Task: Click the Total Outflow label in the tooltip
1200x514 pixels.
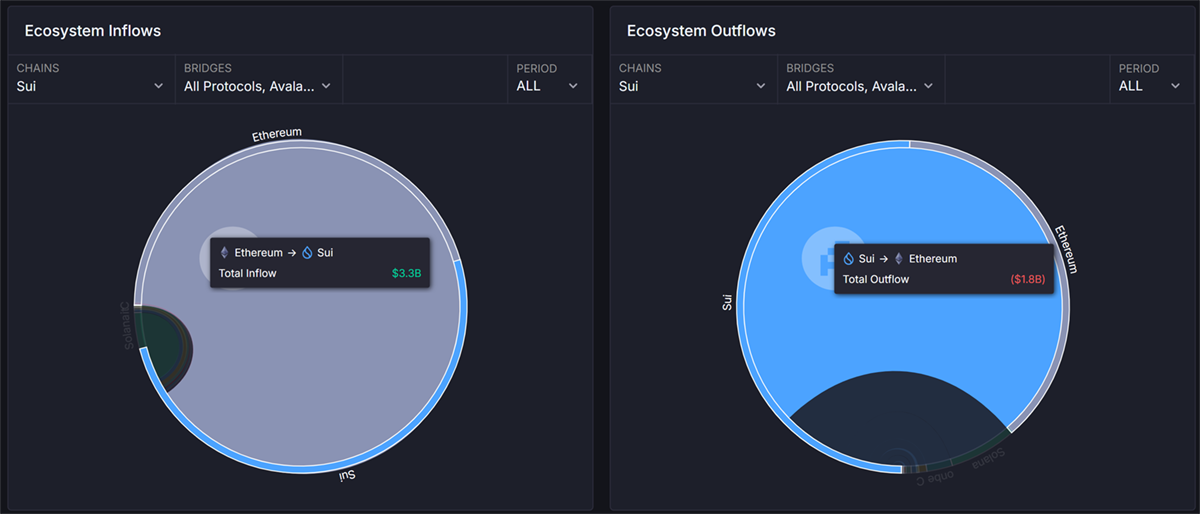Action: [x=876, y=280]
